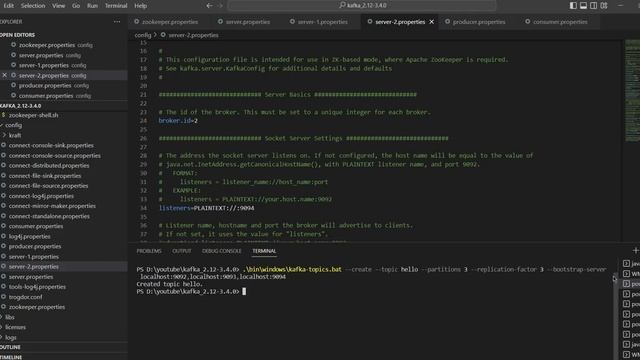This screenshot has width=640, height=360.
Task: Open the View menu
Action: click(58, 6)
